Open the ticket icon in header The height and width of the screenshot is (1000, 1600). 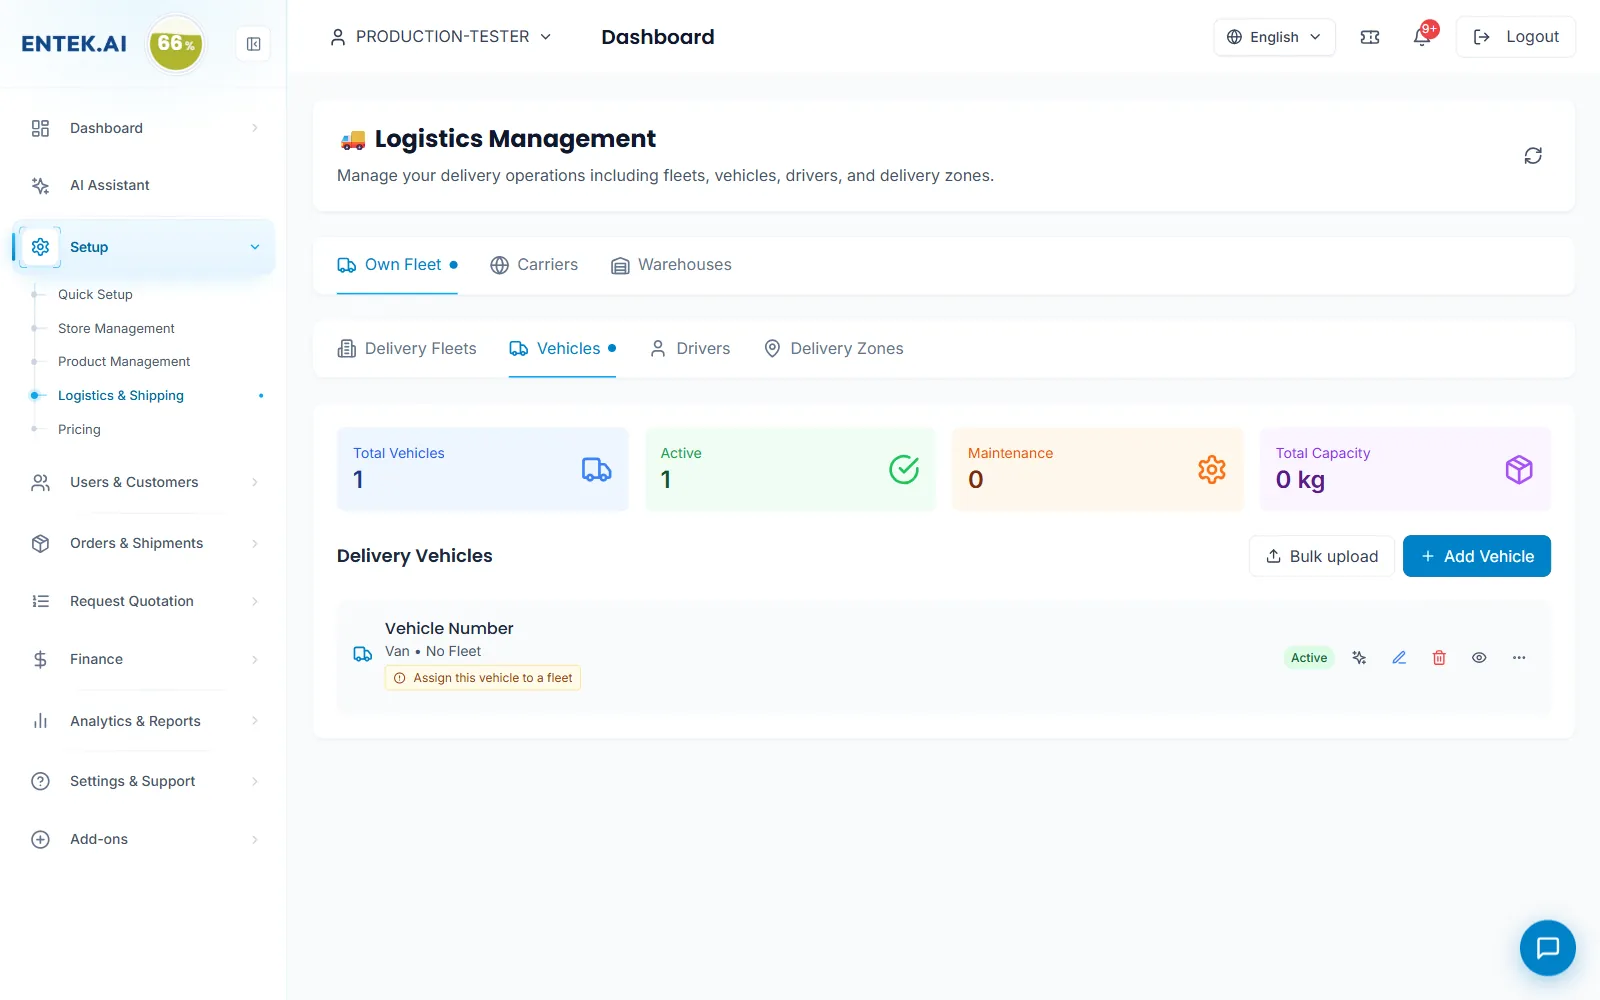(1370, 37)
